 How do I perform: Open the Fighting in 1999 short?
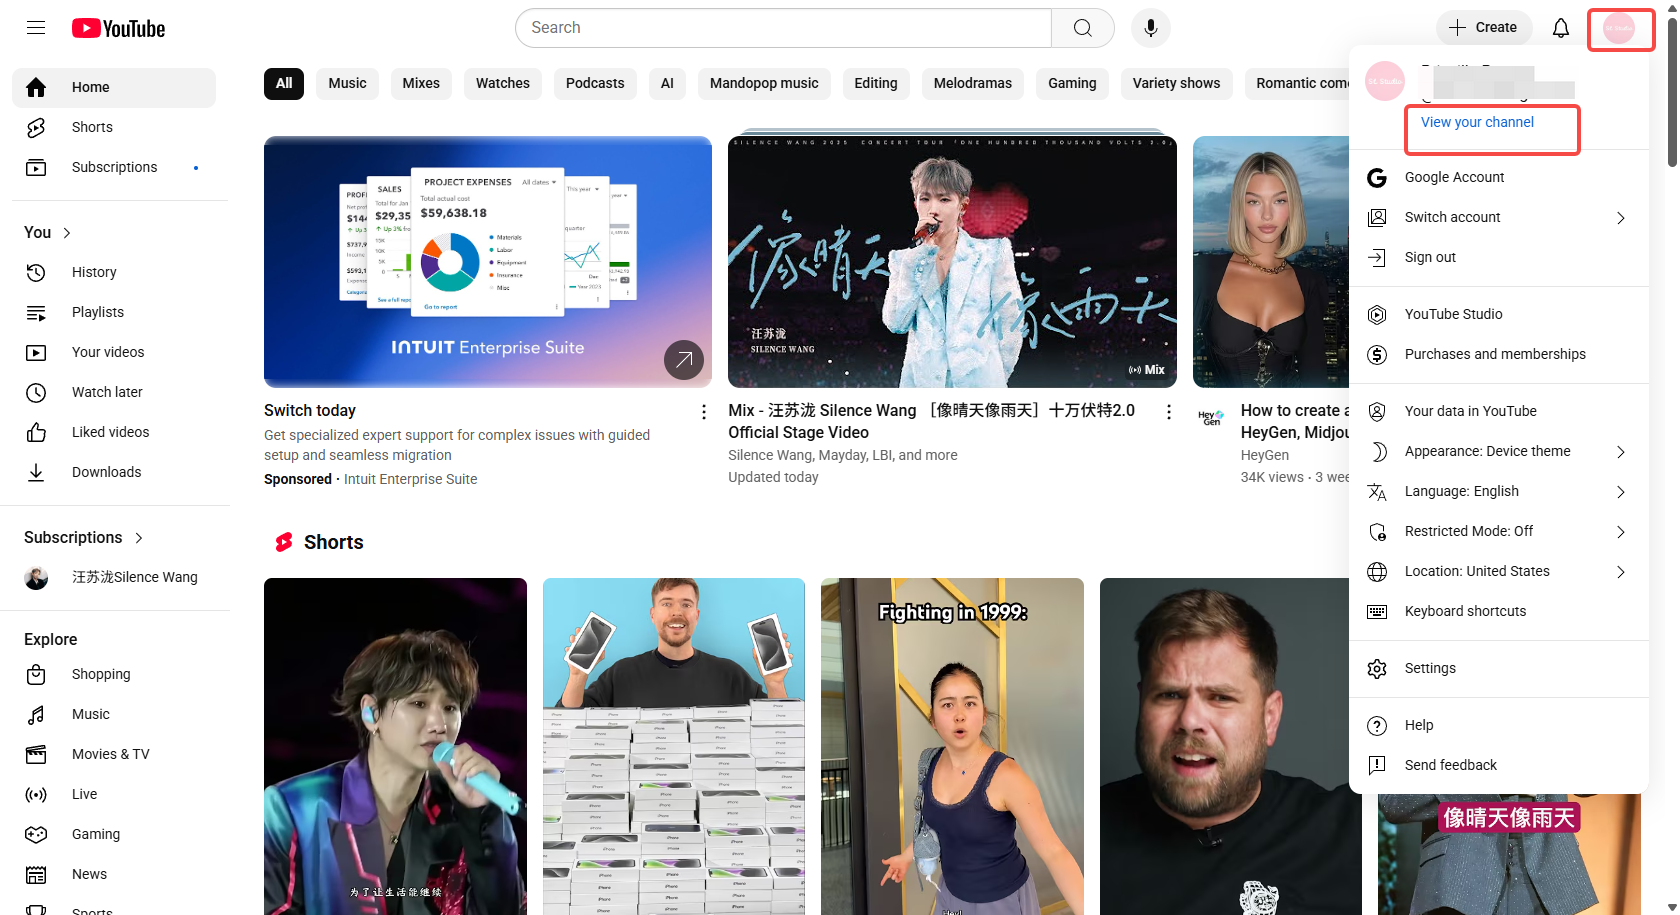point(952,746)
